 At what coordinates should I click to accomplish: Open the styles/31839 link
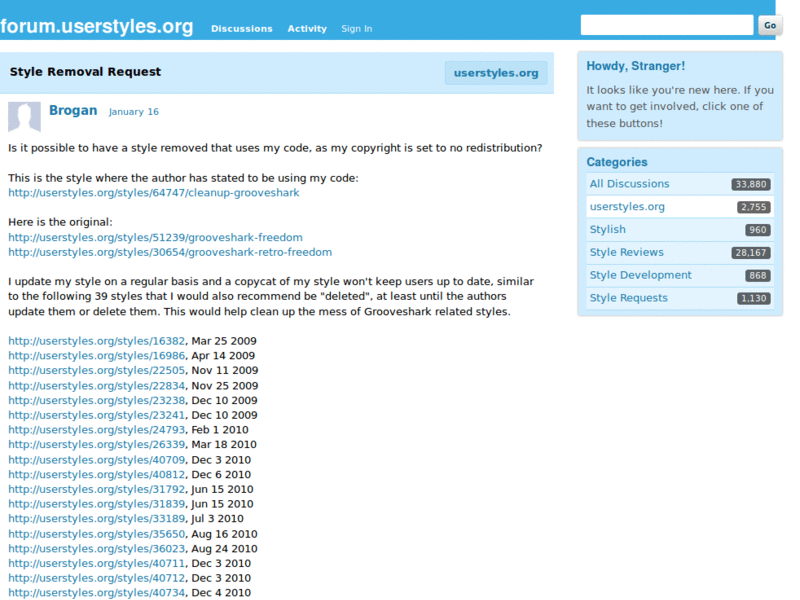96,504
